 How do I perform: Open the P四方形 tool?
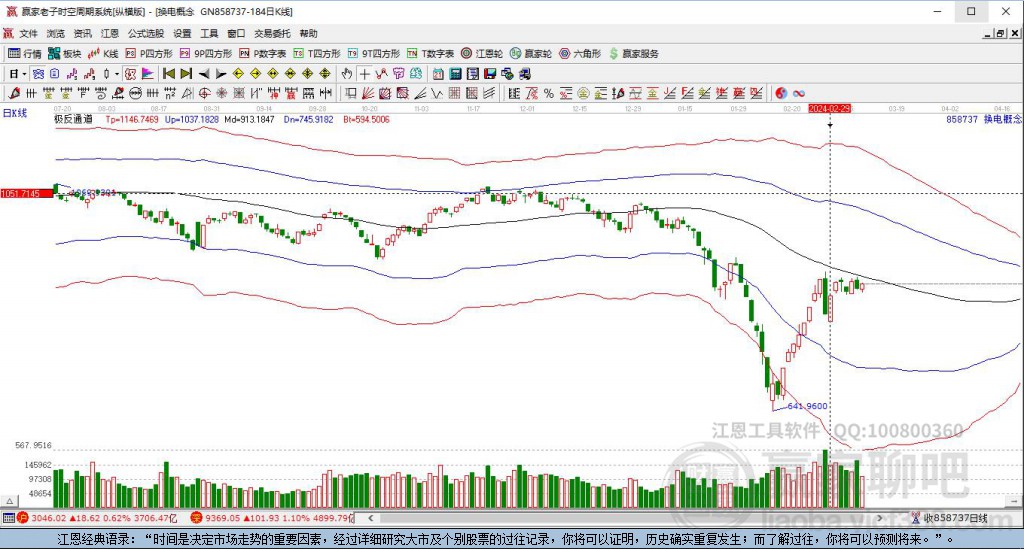point(149,54)
